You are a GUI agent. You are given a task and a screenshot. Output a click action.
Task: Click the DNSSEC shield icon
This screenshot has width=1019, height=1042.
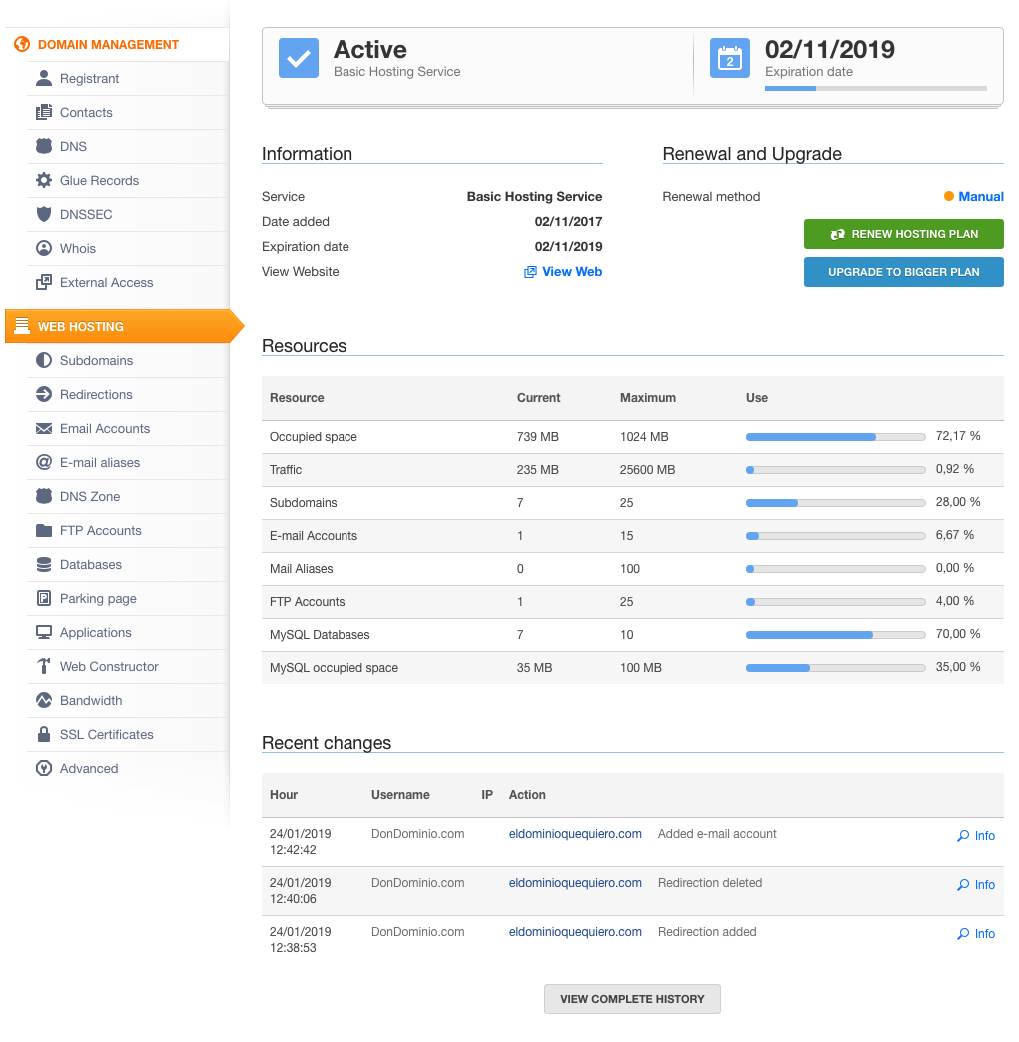click(x=44, y=214)
